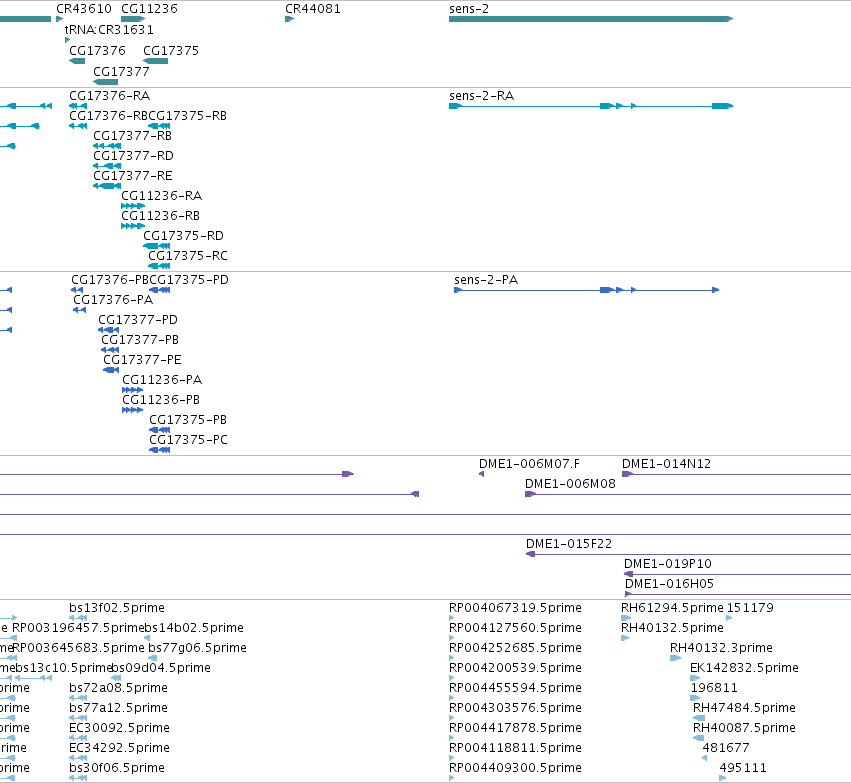
Task: Click the RP004067319.5prime EST label
Action: [x=515, y=608]
